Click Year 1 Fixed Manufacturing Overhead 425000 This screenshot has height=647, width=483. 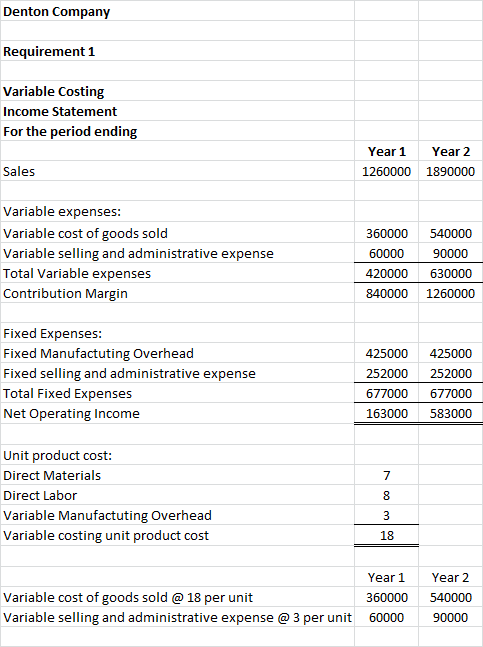(386, 353)
